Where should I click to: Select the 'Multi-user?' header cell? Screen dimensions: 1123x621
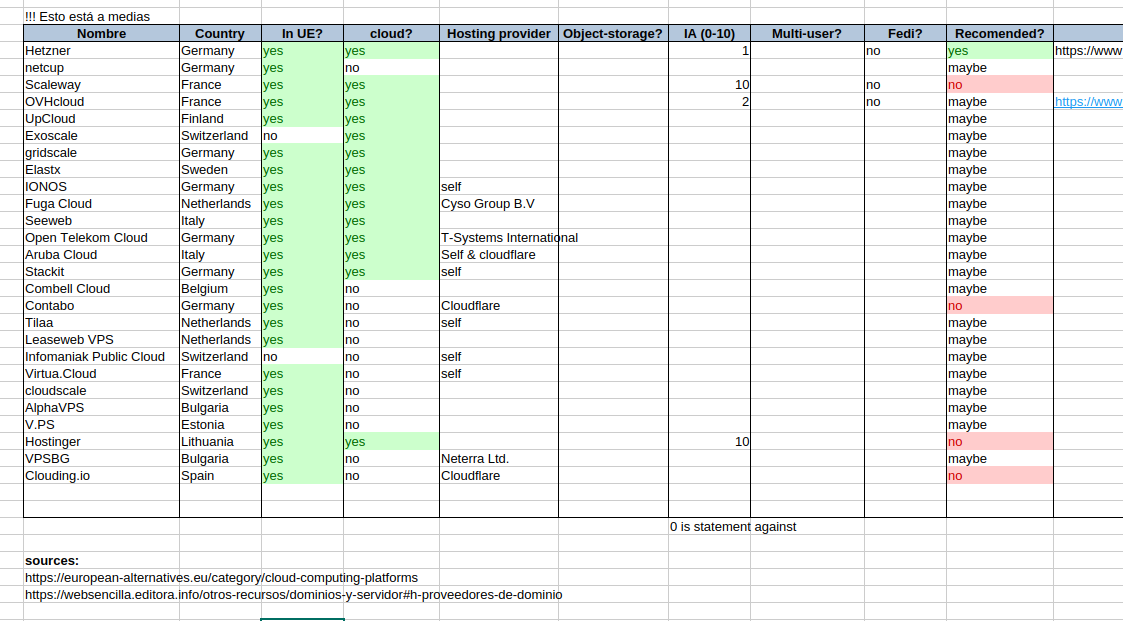click(x=807, y=34)
